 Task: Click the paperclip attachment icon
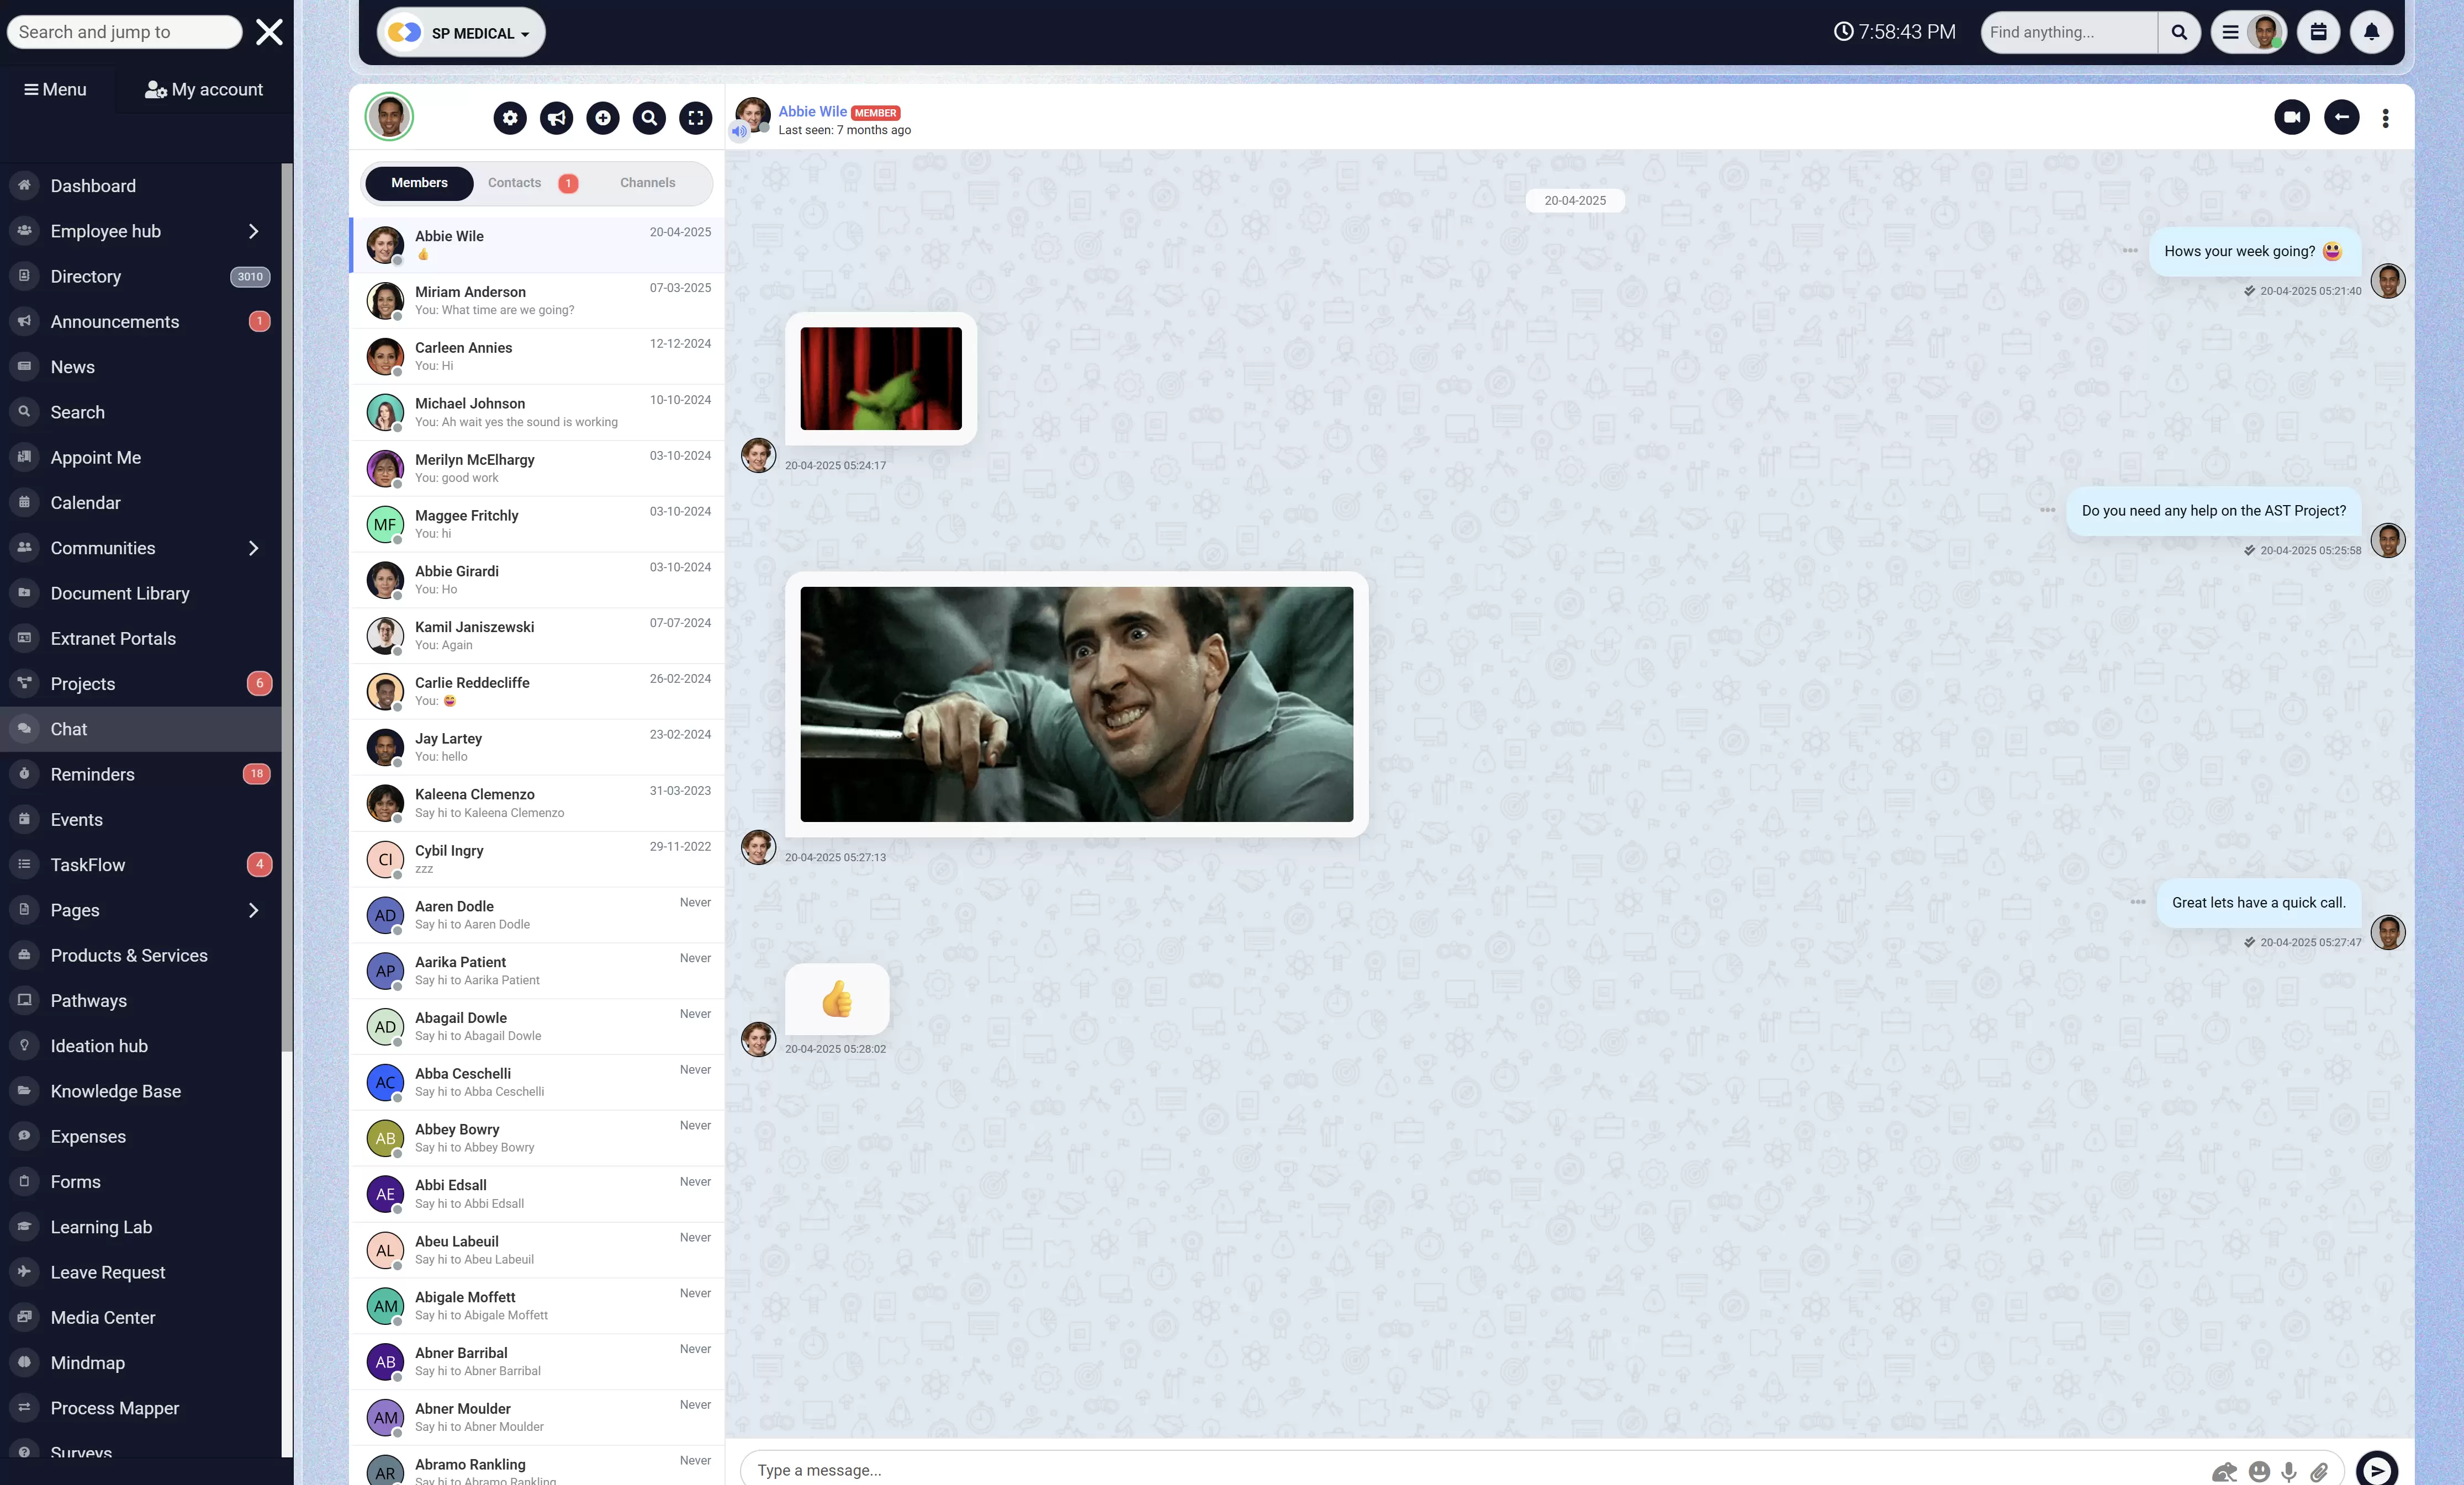(x=2319, y=1471)
